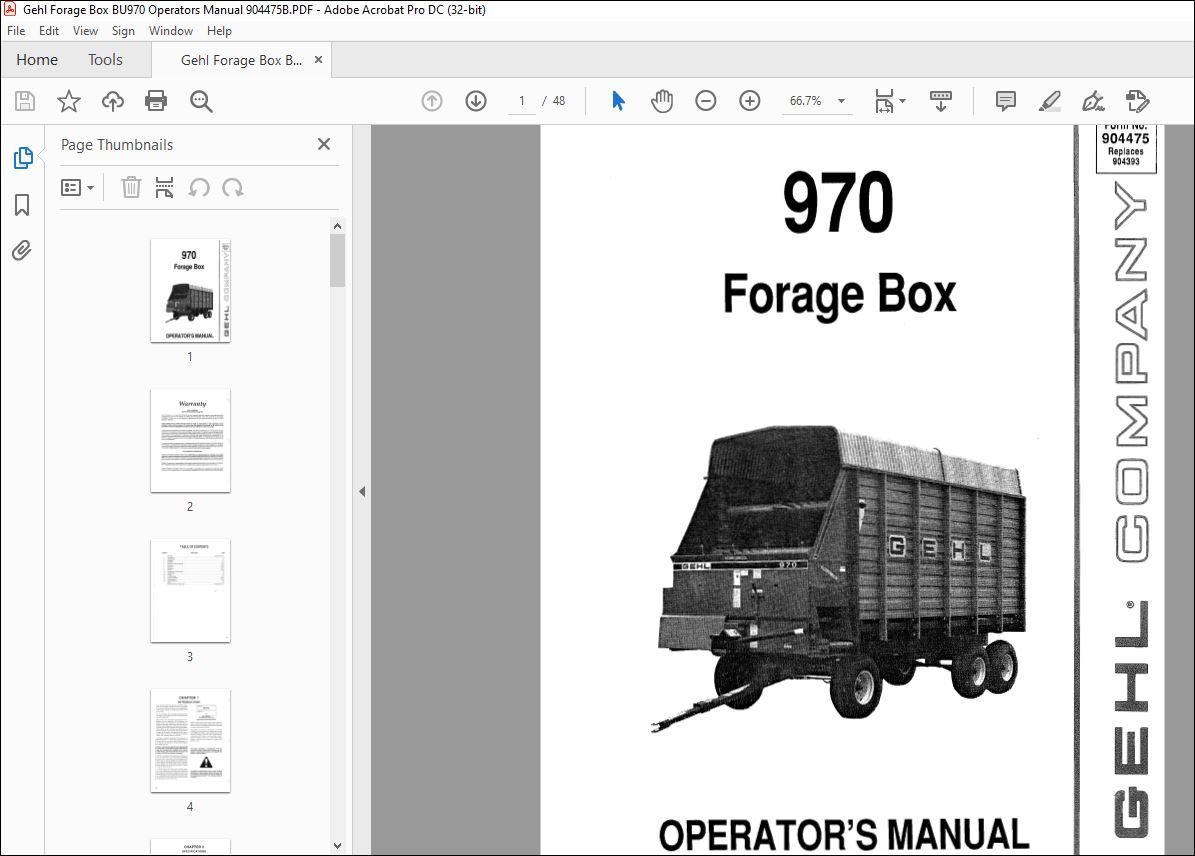Open the Find text magnifier tool
The height and width of the screenshot is (856, 1195).
(x=201, y=101)
